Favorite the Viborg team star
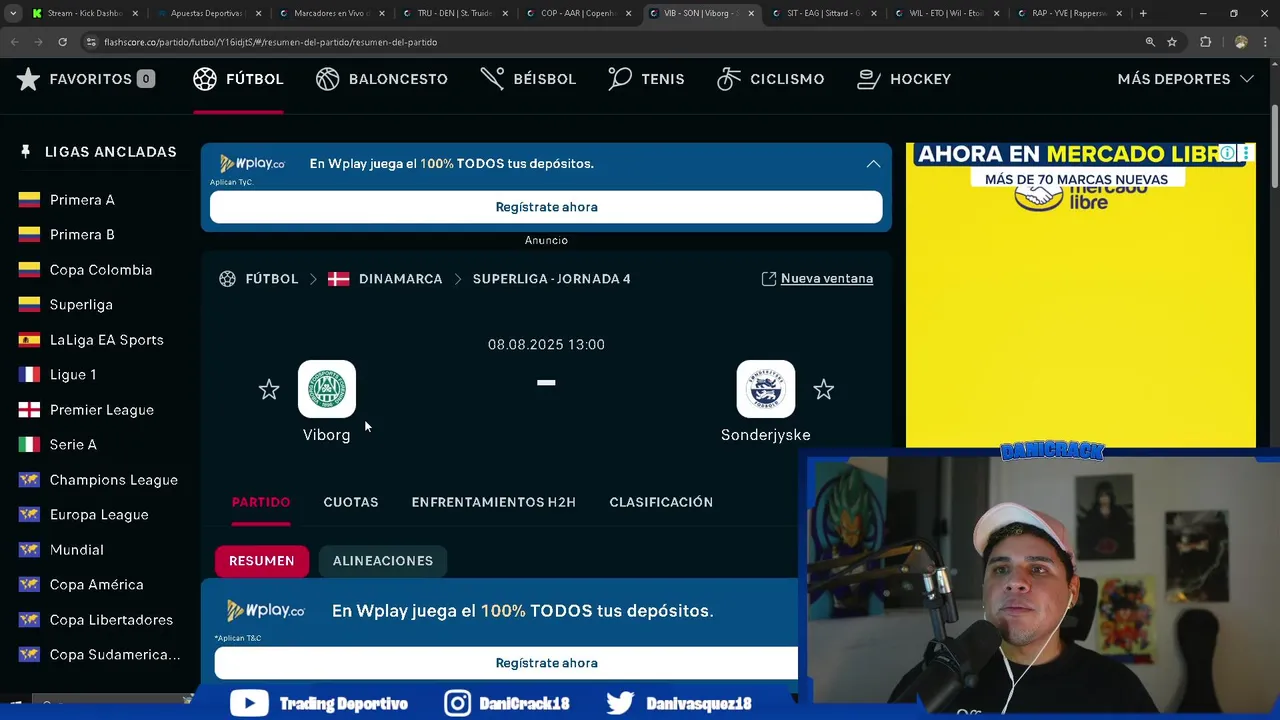Viewport: 1280px width, 720px height. pyautogui.click(x=269, y=390)
